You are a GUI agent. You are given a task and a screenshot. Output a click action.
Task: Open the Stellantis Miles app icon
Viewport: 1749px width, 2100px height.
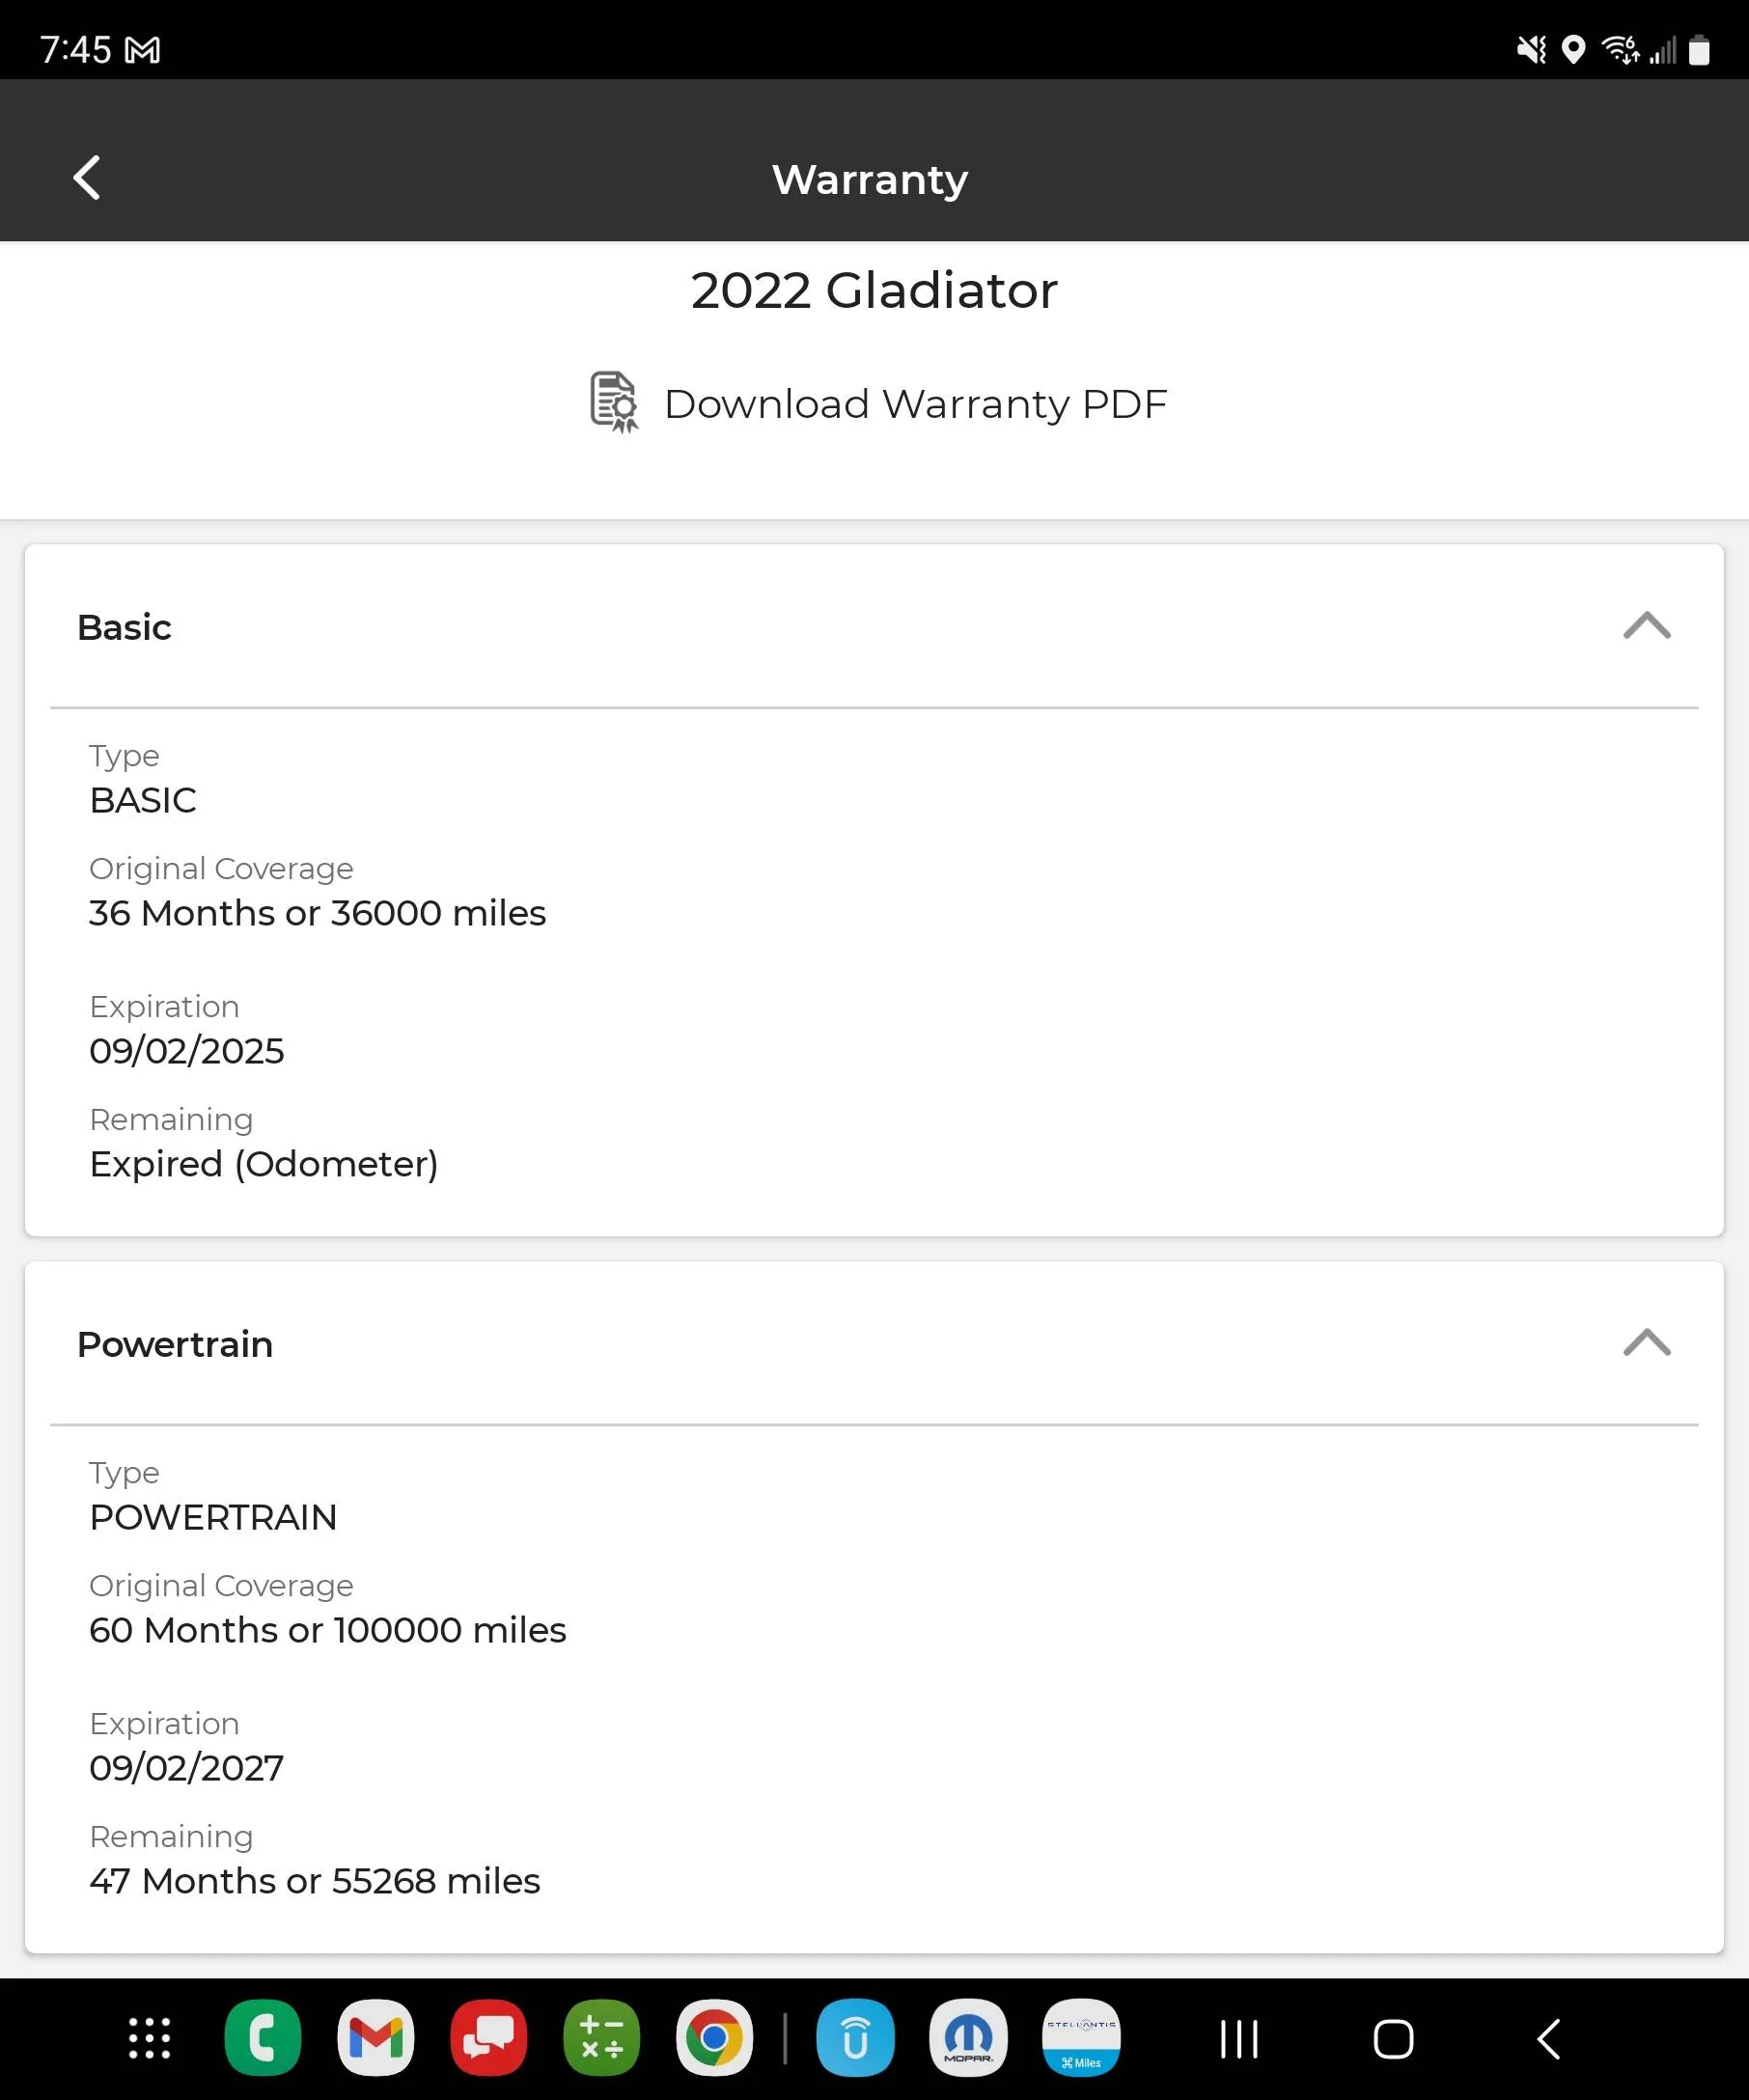(1081, 2037)
